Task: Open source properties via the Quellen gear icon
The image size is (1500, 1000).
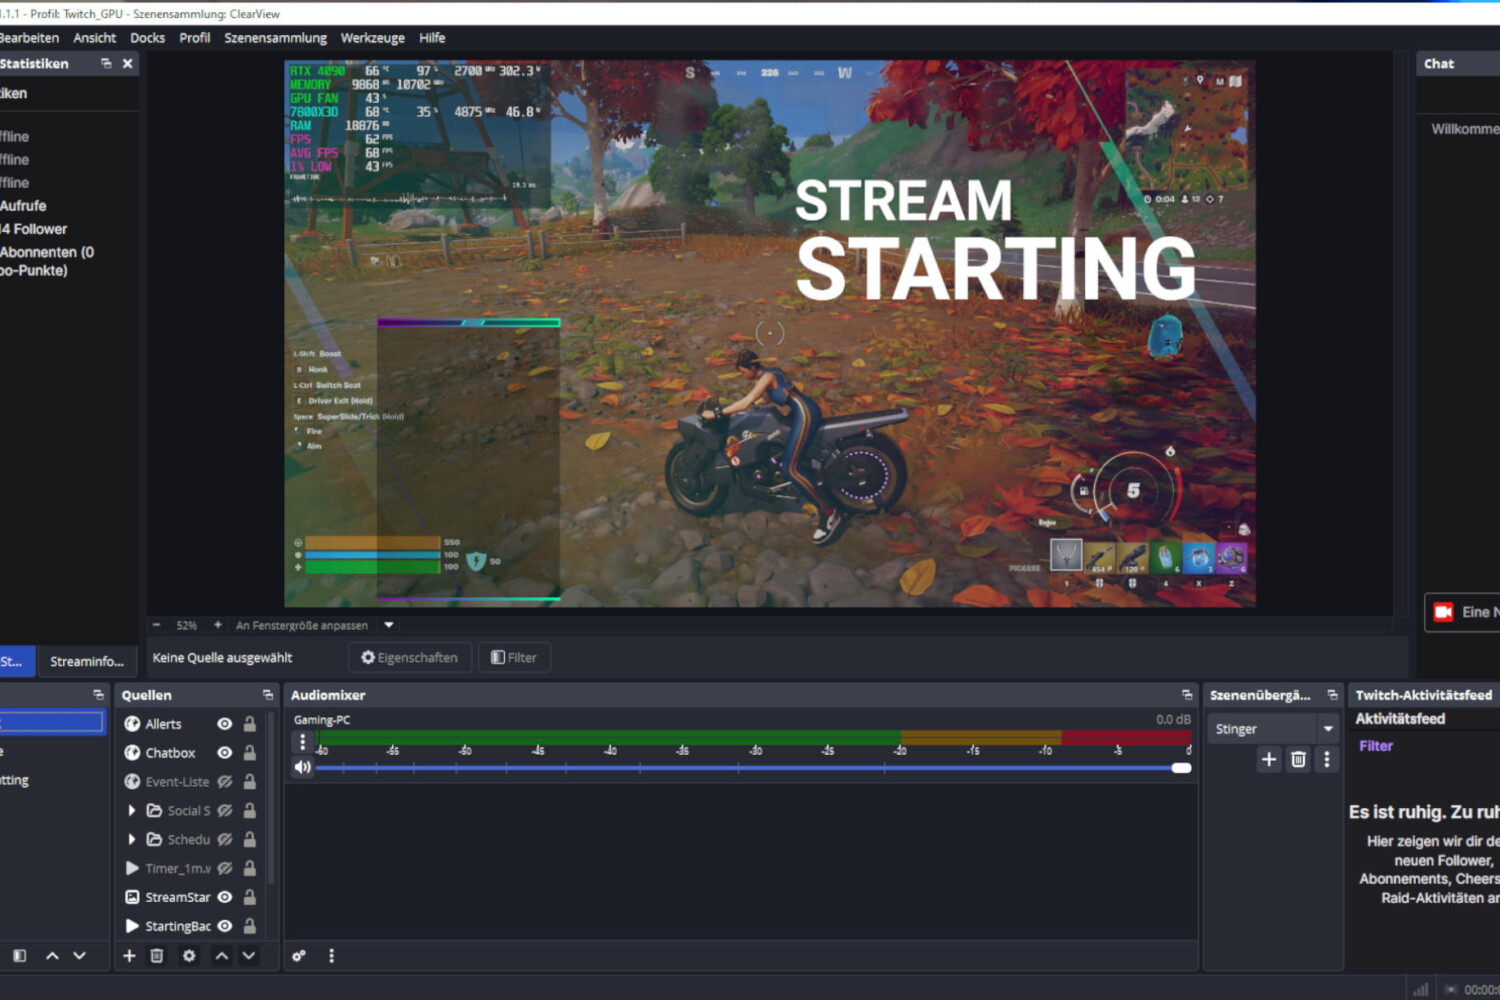Action: tap(189, 956)
